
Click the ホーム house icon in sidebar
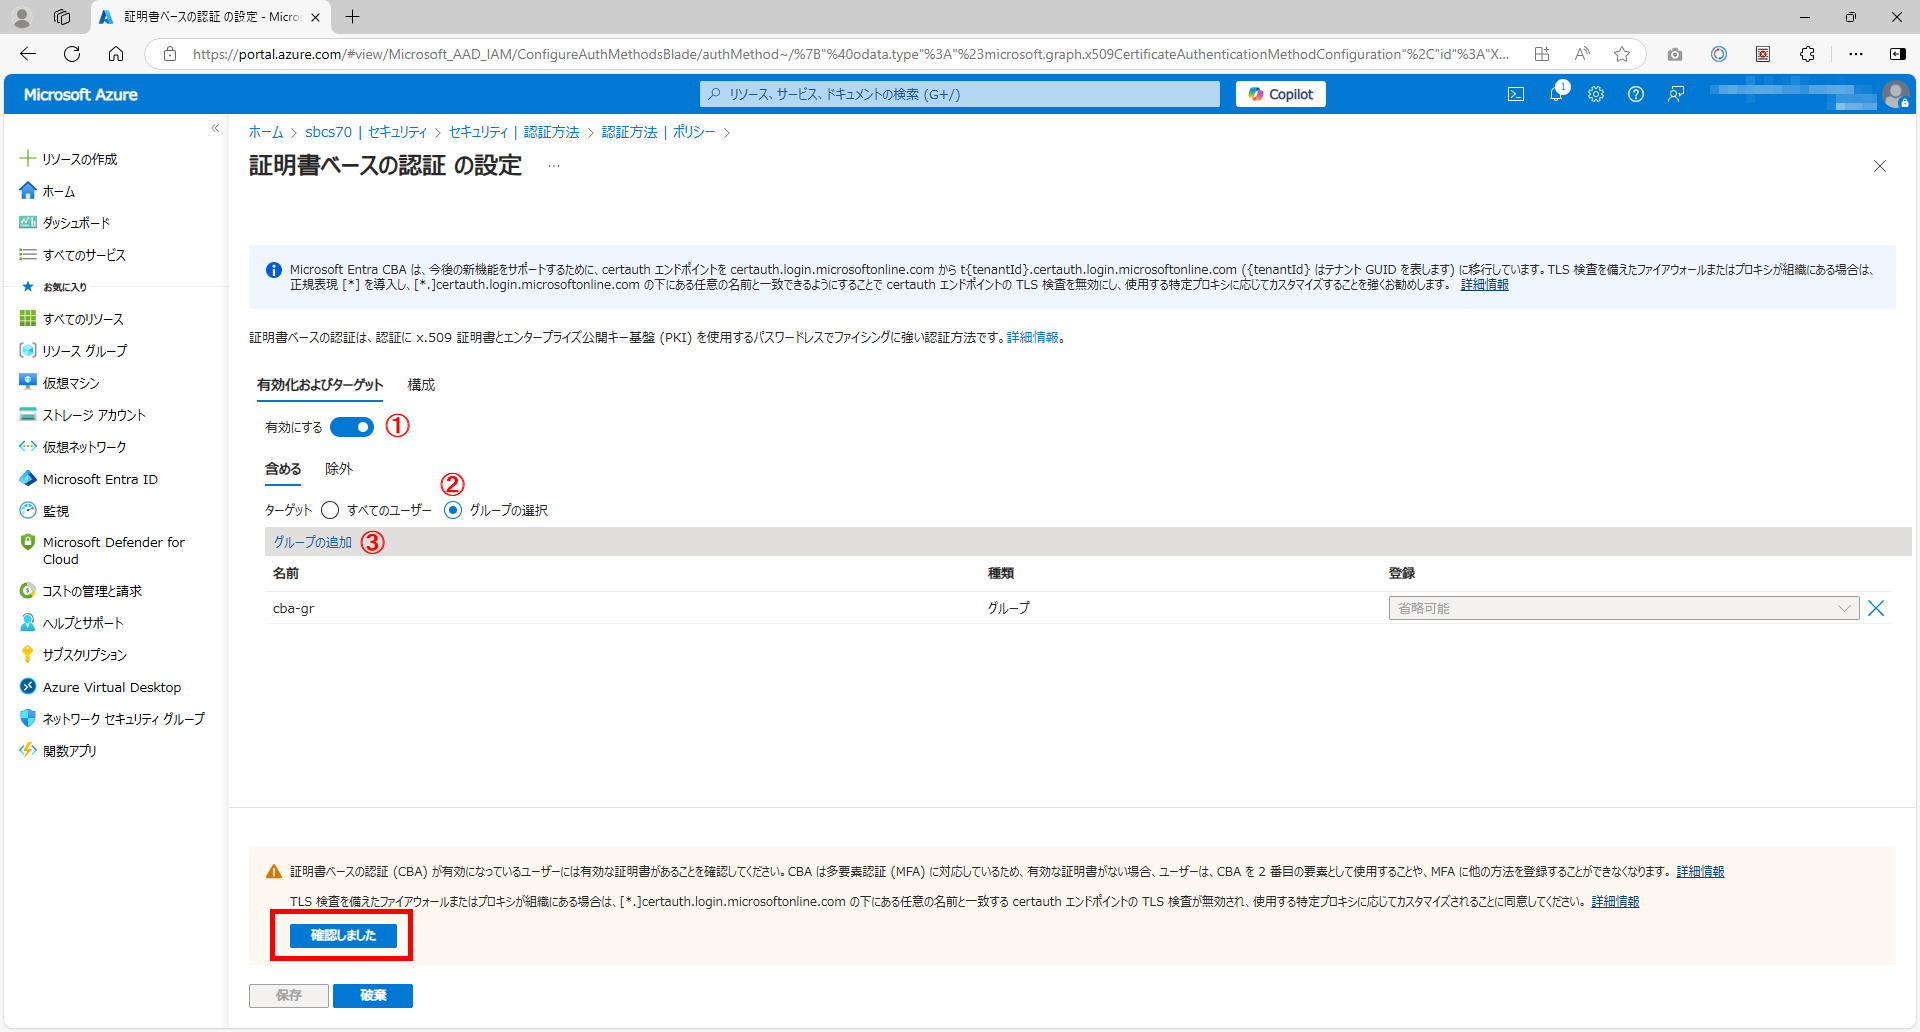click(x=28, y=190)
